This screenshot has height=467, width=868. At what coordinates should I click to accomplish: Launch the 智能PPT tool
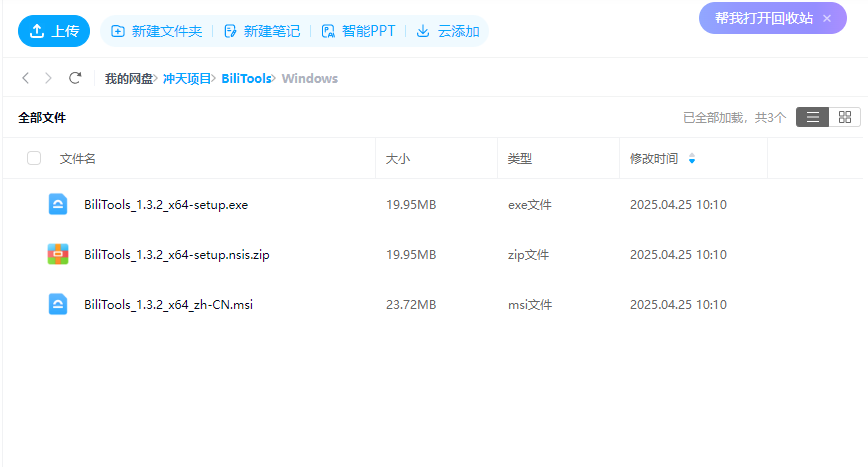[x=358, y=31]
